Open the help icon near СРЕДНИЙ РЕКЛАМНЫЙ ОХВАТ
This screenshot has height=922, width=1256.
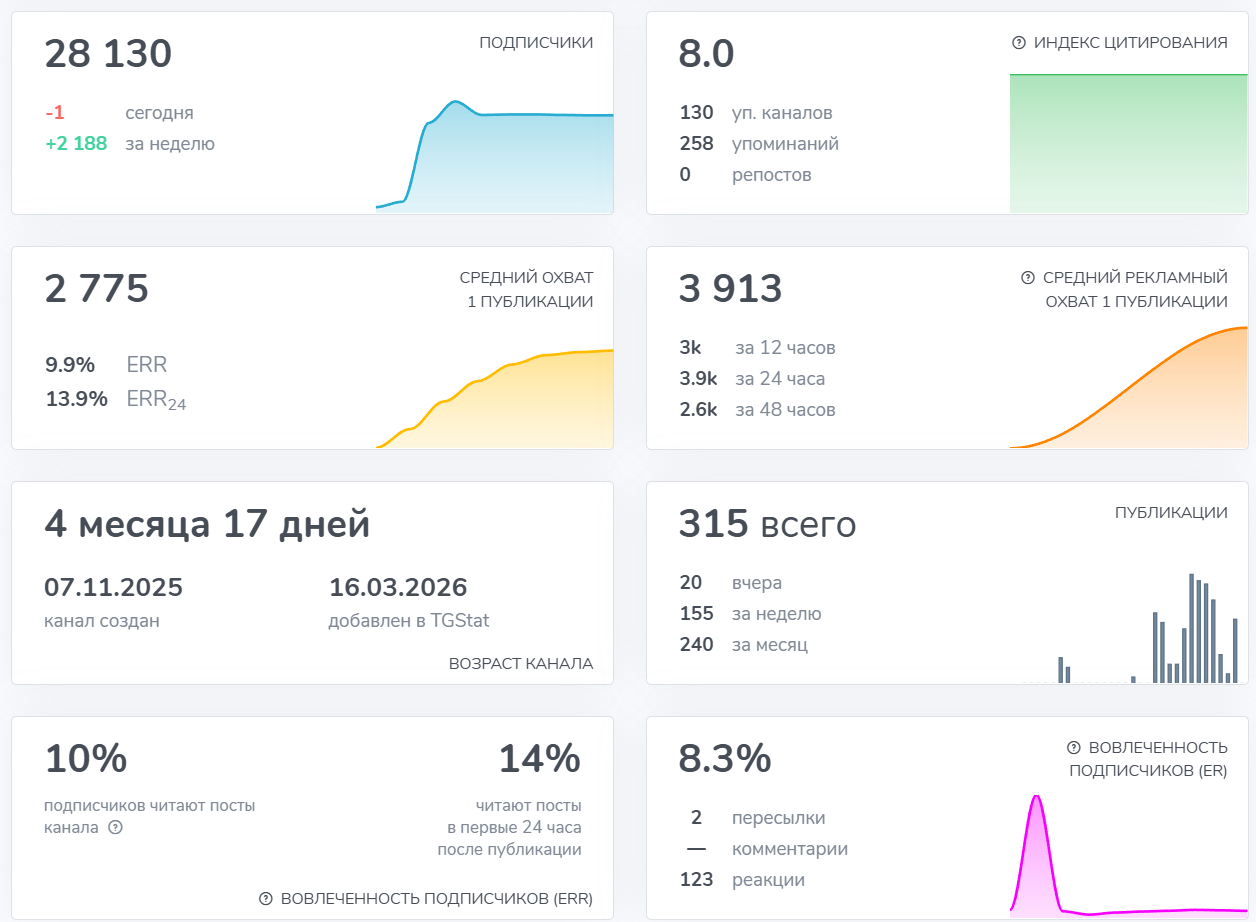pos(1027,277)
